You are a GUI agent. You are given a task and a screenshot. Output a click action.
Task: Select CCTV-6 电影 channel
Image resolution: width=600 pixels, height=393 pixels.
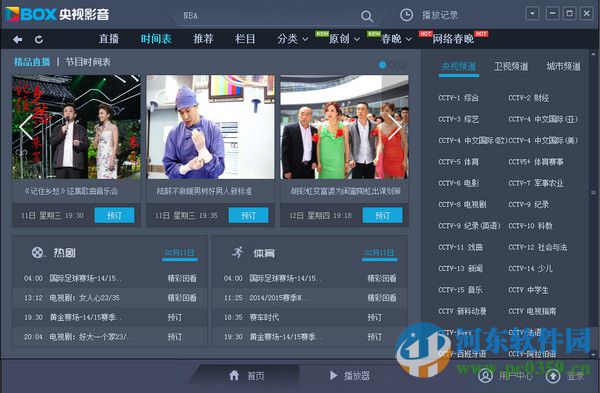point(458,183)
